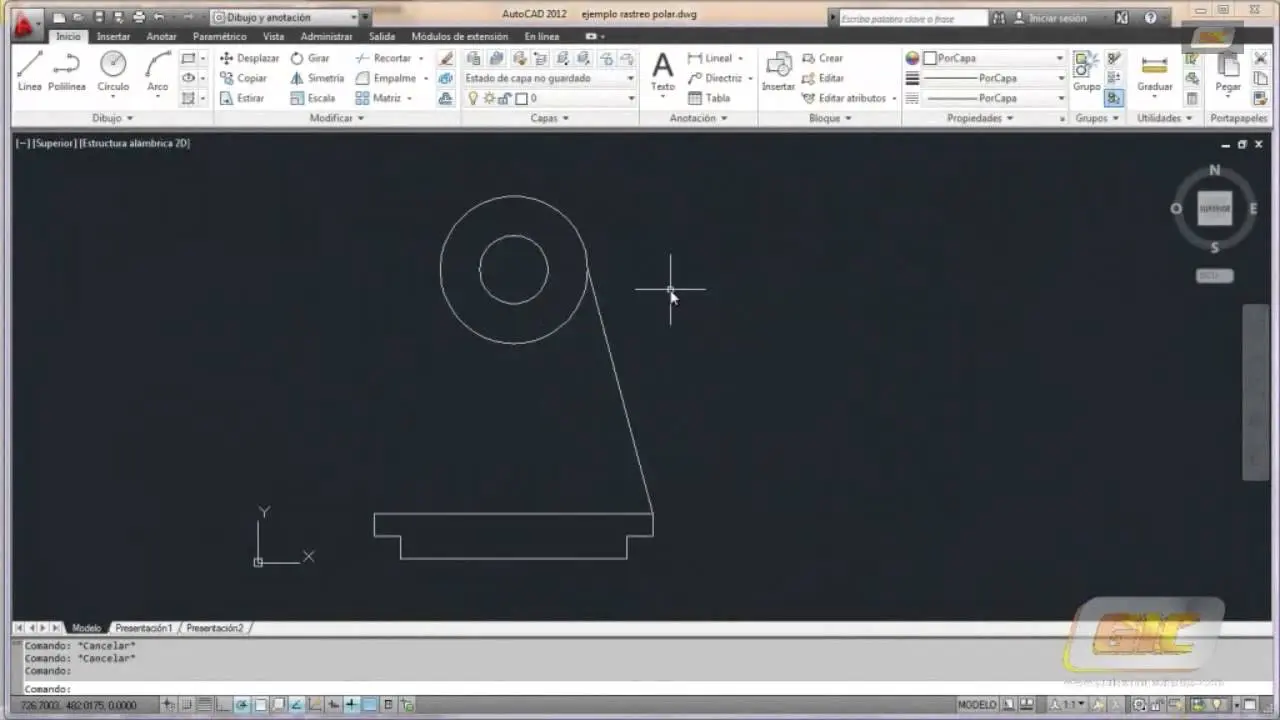Expand the Modificar panel
The width and height of the screenshot is (1280, 720).
[337, 118]
